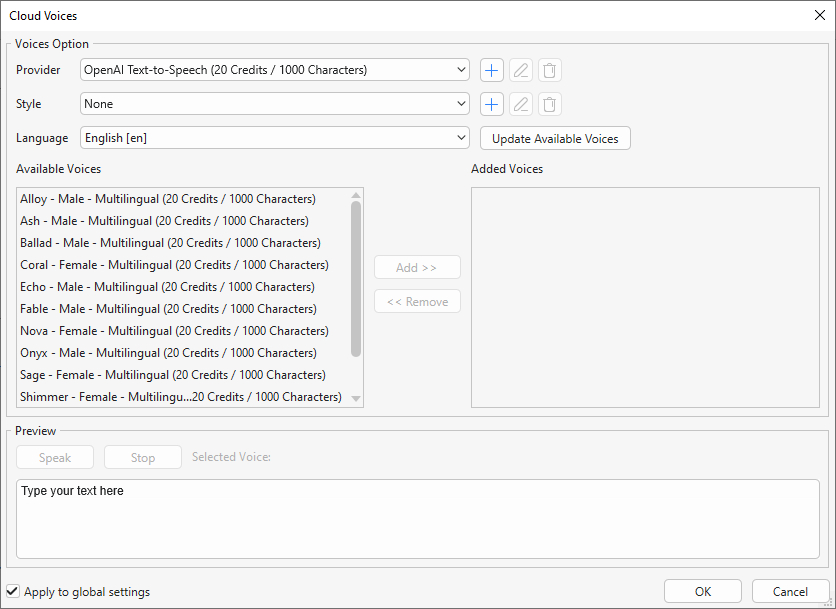The width and height of the screenshot is (836, 609).
Task: Choose the Nova female voice
Action: click(174, 331)
